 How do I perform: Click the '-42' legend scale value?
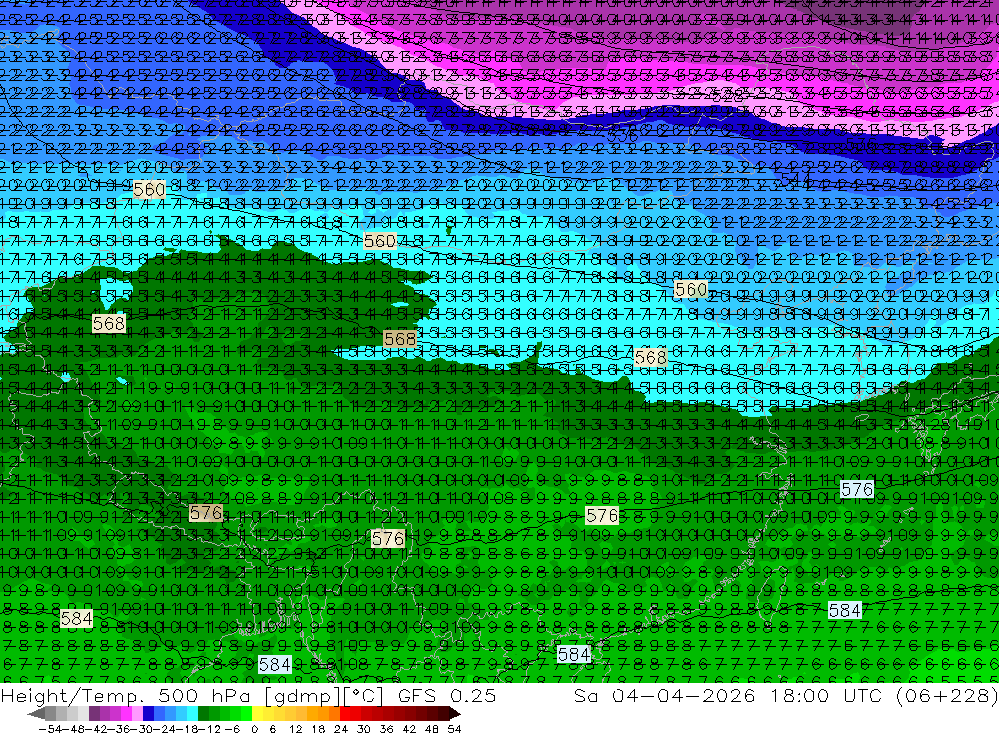point(97,729)
